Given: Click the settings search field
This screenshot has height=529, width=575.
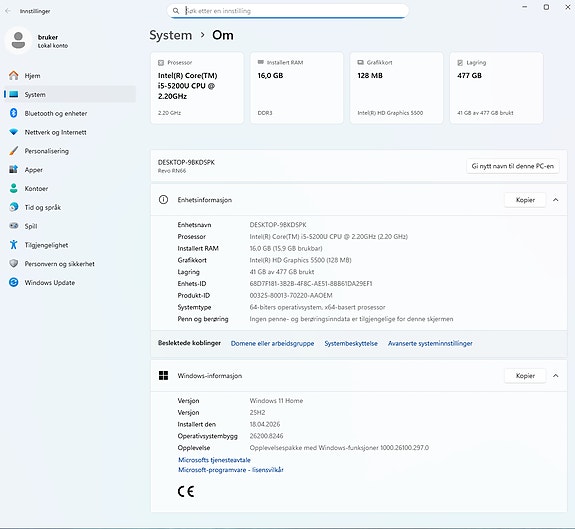Looking at the screenshot, I should click(x=288, y=11).
